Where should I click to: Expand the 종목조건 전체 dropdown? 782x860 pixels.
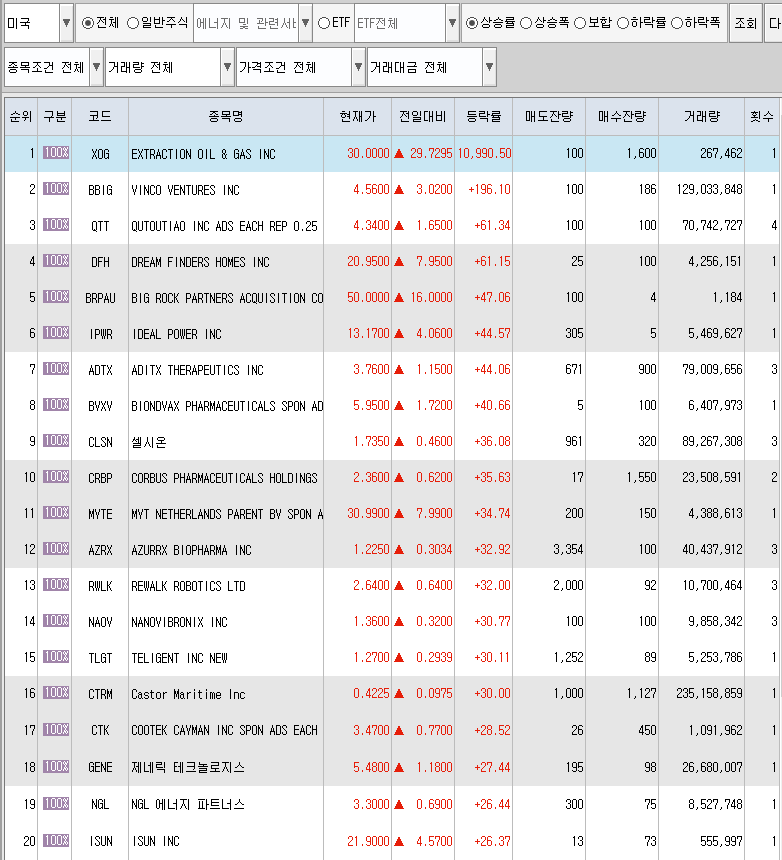click(x=97, y=67)
